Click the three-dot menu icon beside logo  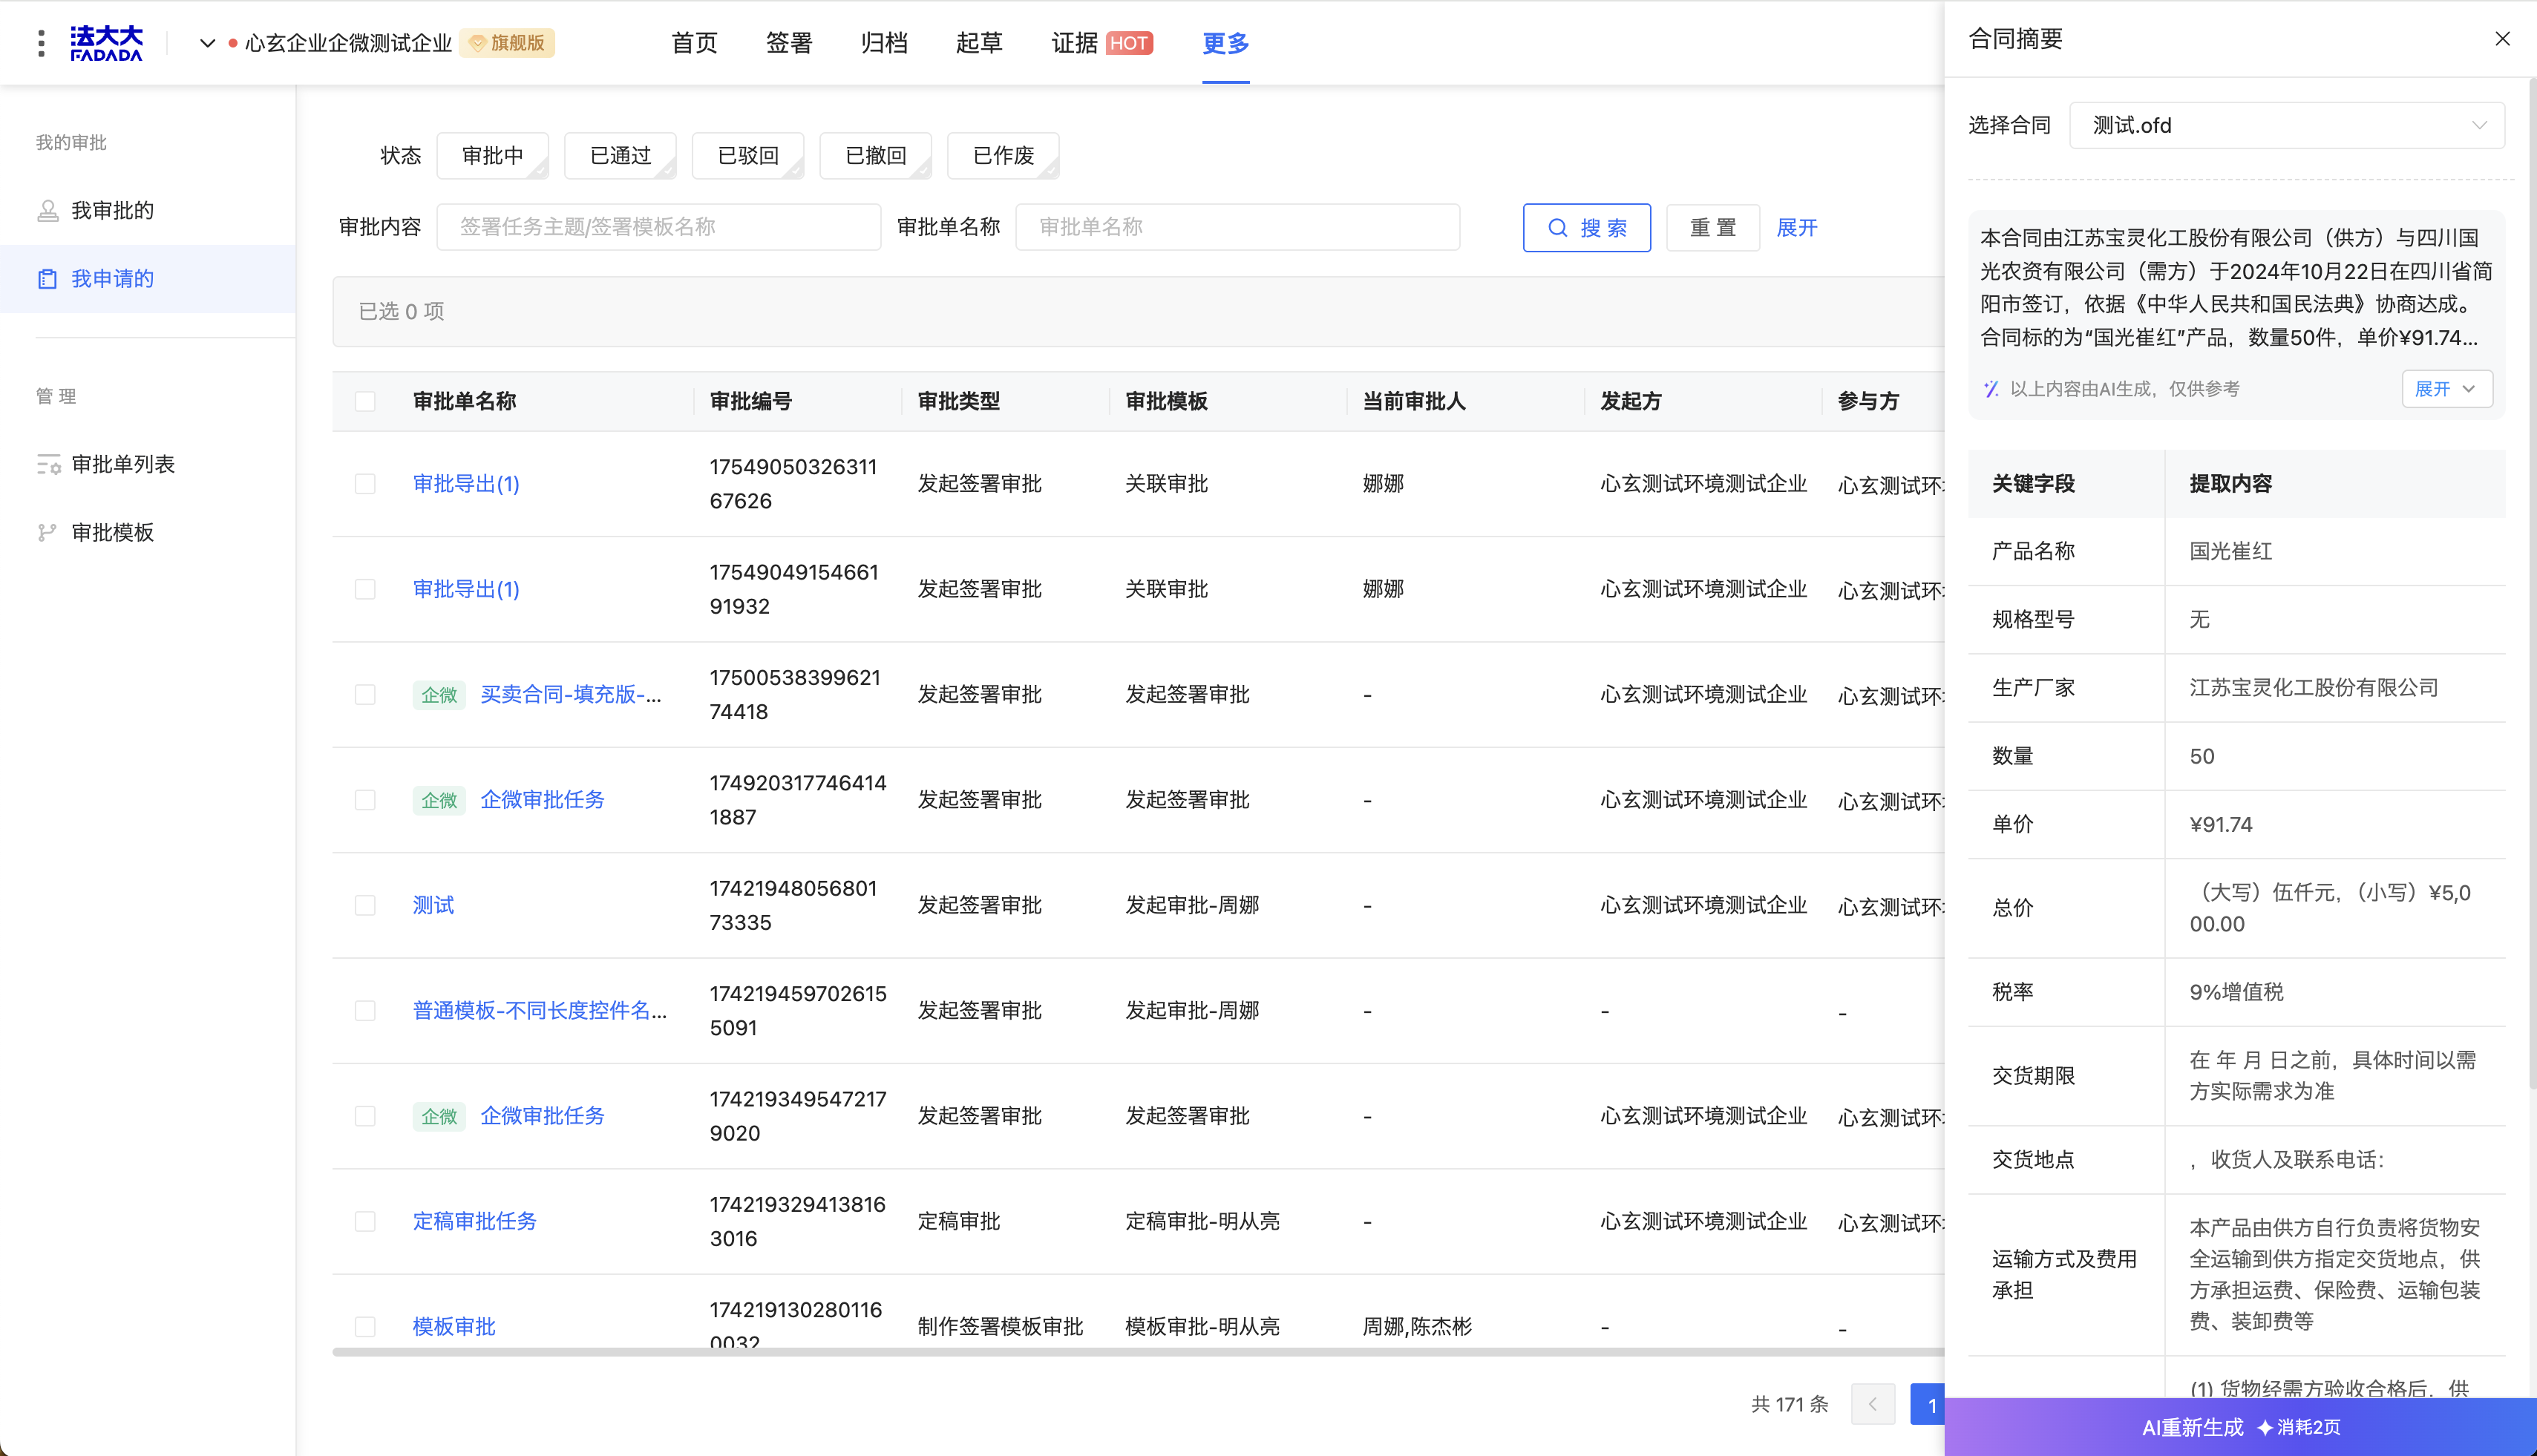click(41, 43)
